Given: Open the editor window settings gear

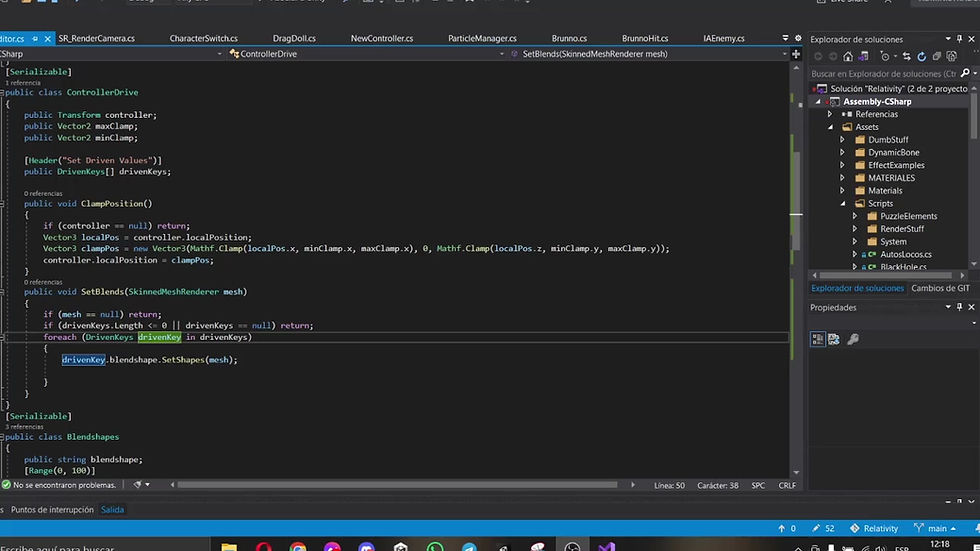Looking at the screenshot, I should coord(798,38).
